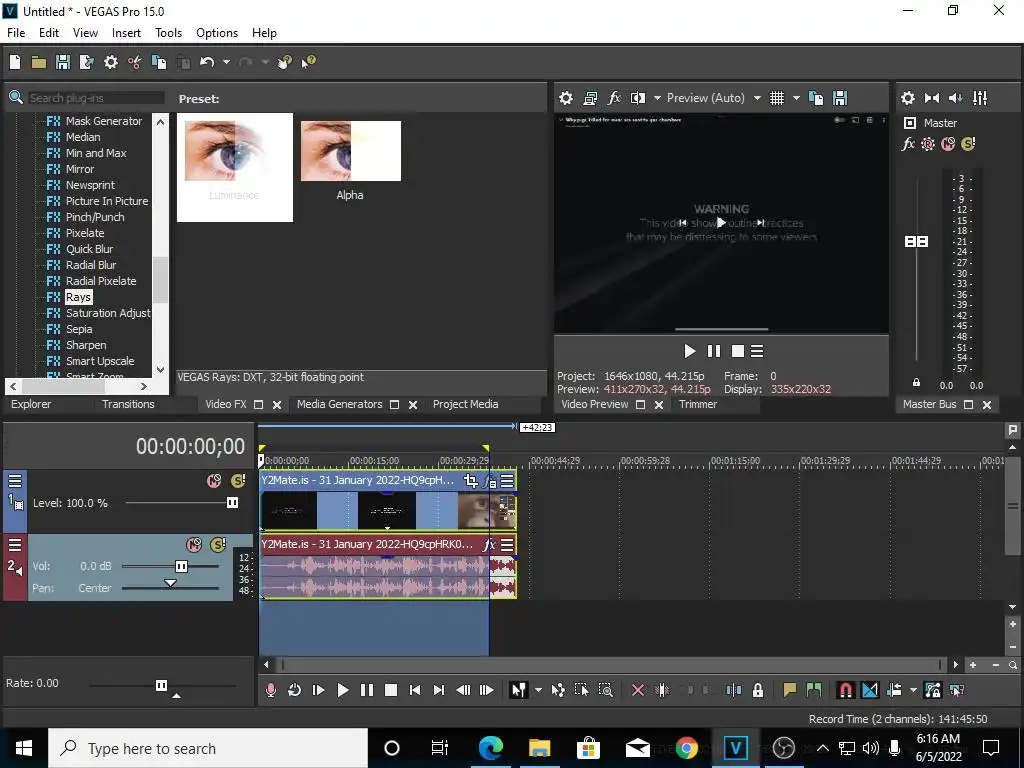Open What's This help icon
The height and width of the screenshot is (768, 1024).
pyautogui.click(x=308, y=62)
